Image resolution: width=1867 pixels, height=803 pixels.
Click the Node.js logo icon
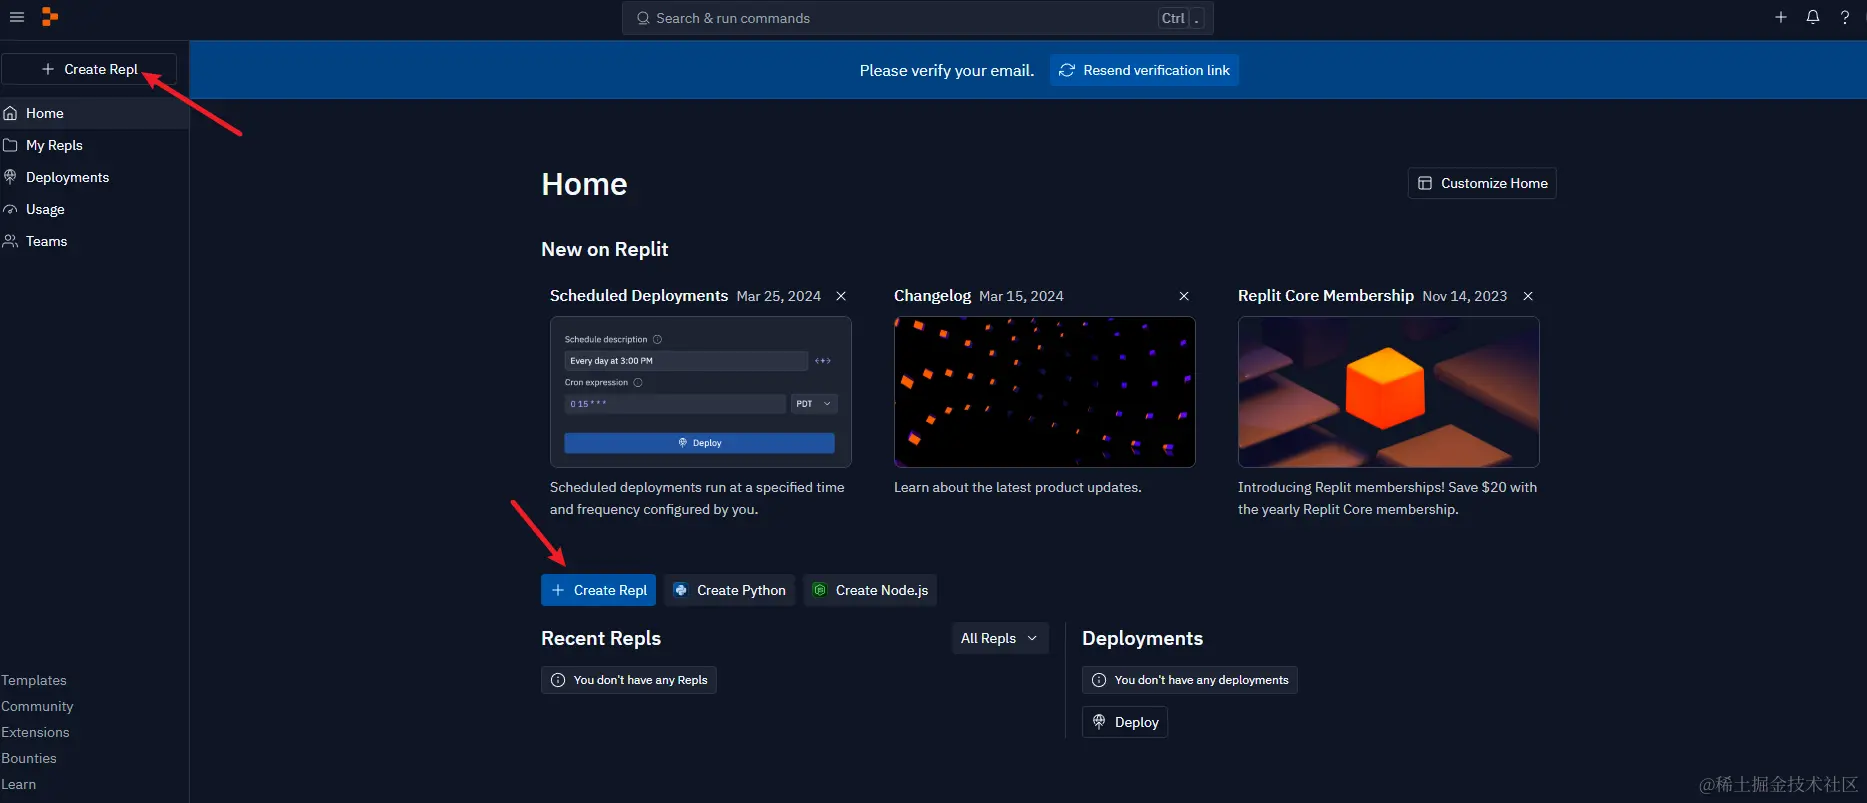[819, 590]
